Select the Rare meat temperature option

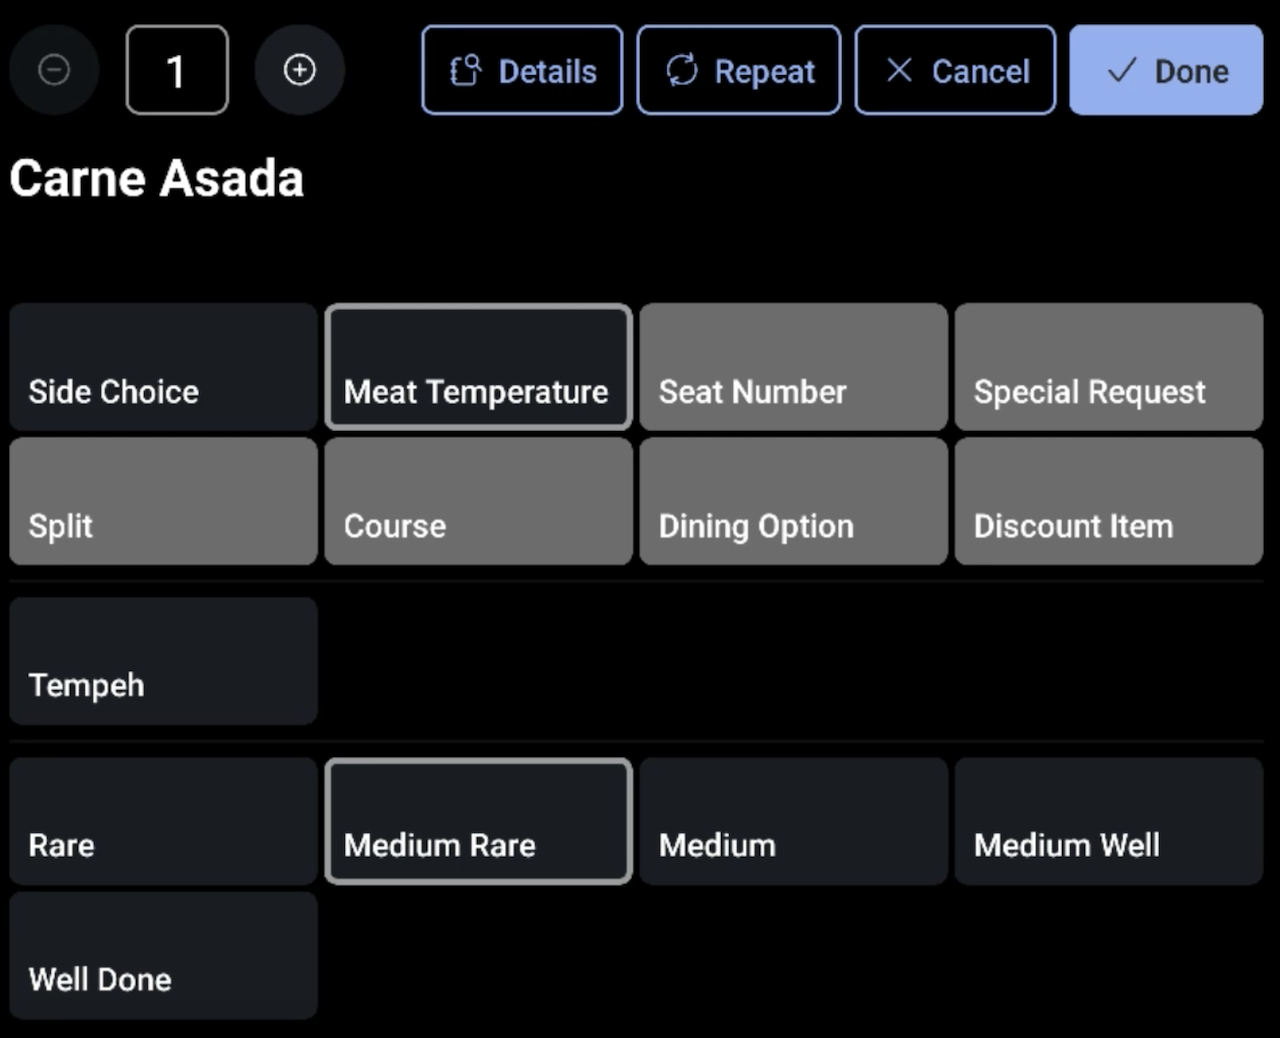[x=162, y=821]
